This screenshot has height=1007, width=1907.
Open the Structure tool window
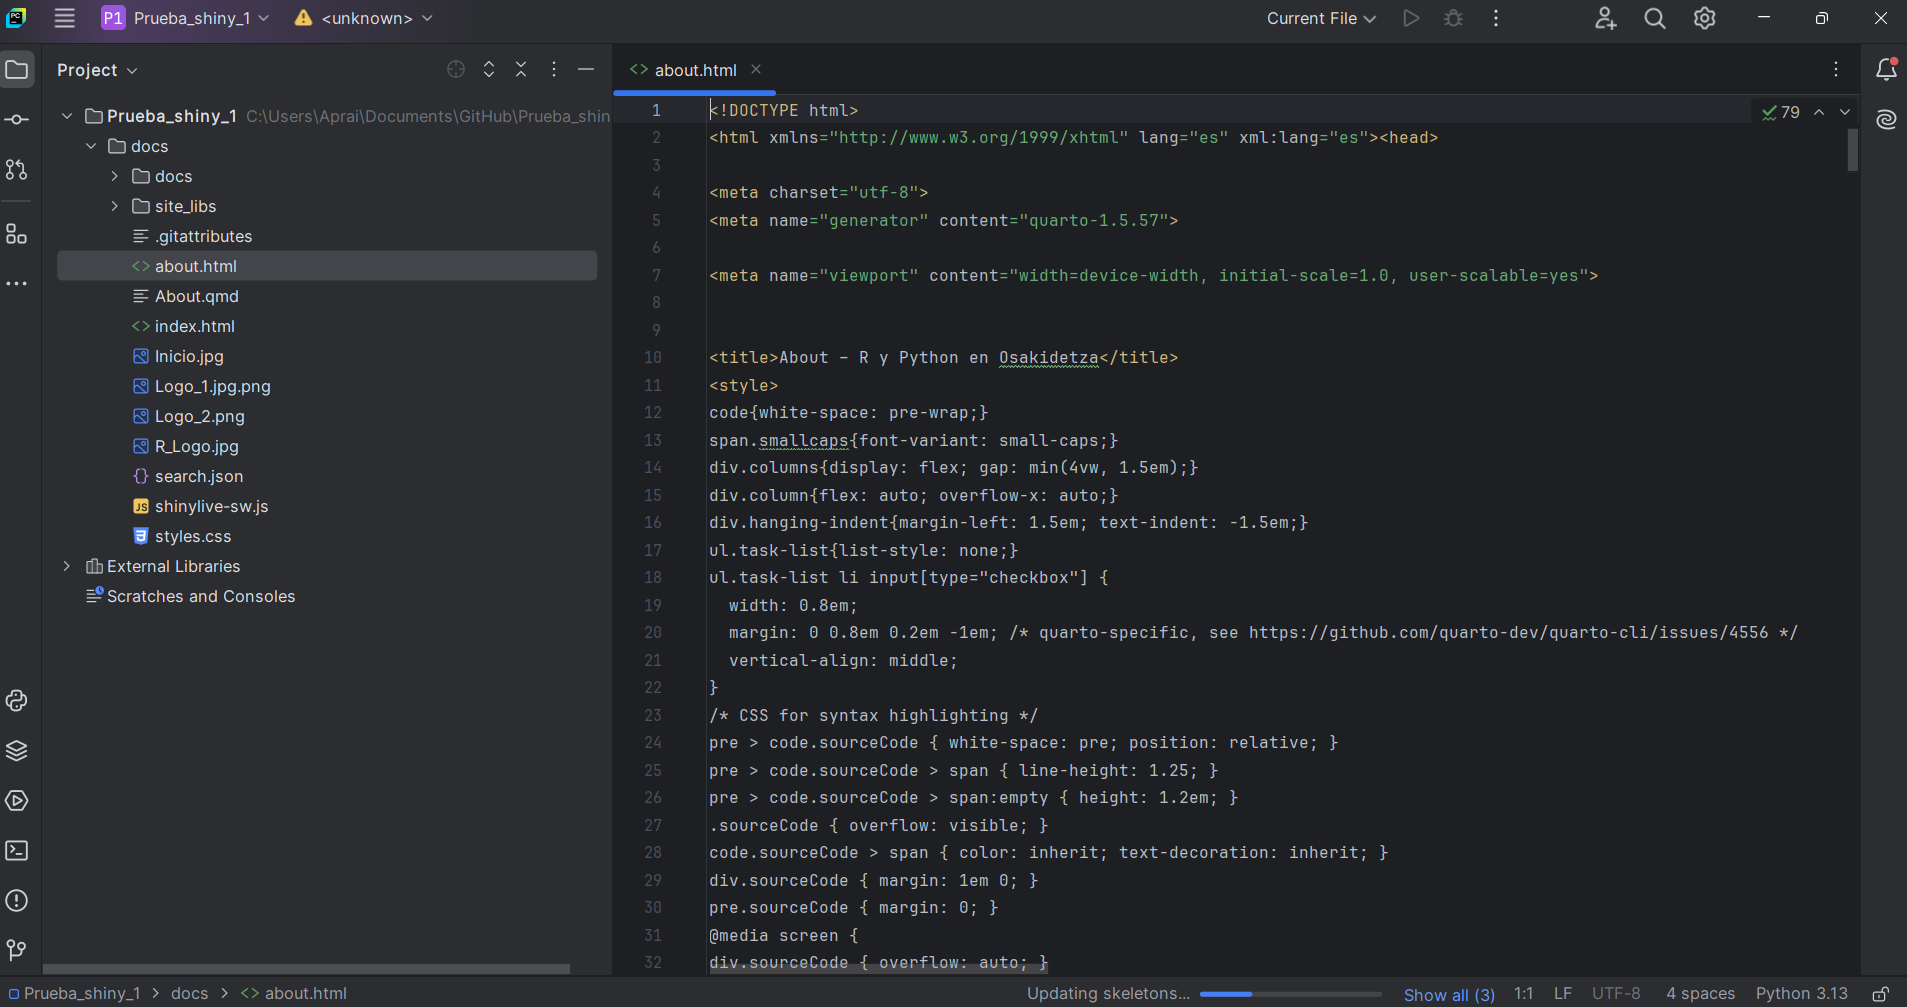pyautogui.click(x=17, y=235)
